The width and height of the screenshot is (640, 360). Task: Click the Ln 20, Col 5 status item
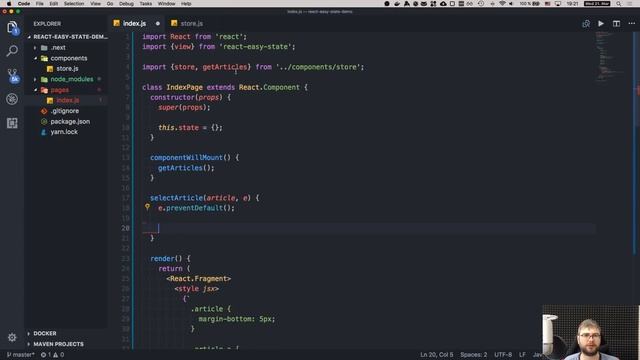[x=437, y=355]
